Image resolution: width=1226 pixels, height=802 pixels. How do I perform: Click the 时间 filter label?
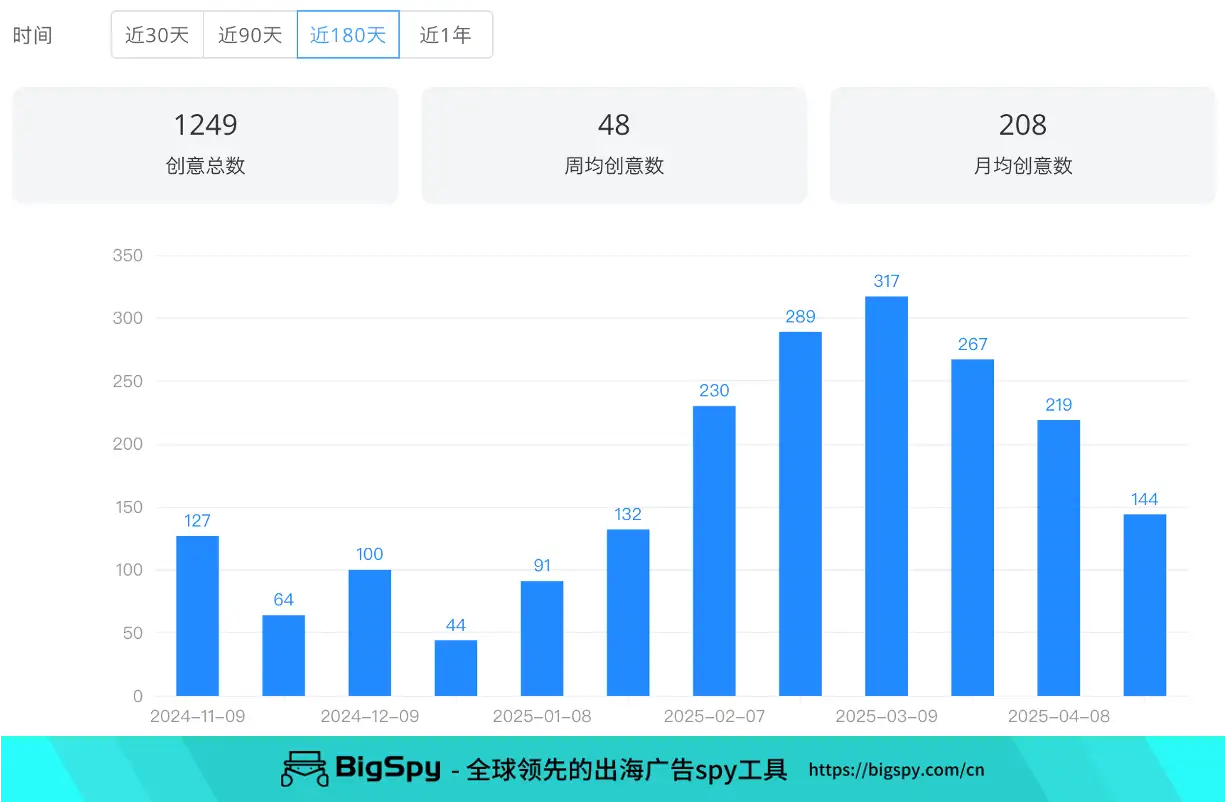pos(32,36)
